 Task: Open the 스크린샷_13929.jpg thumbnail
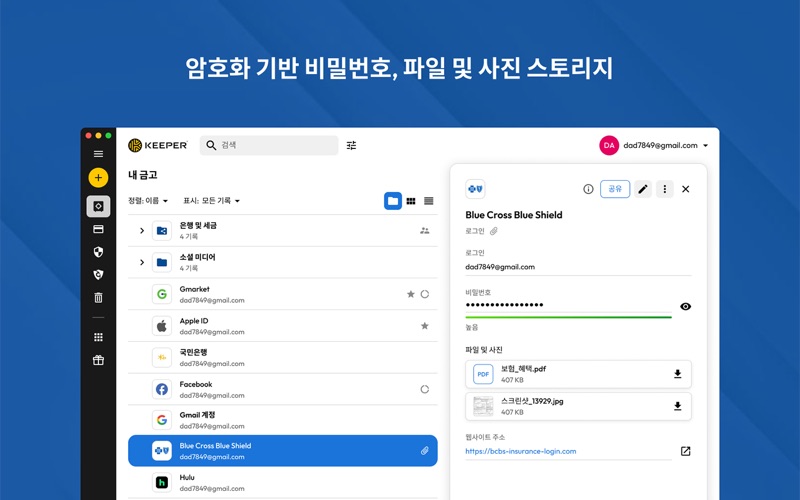(x=483, y=406)
